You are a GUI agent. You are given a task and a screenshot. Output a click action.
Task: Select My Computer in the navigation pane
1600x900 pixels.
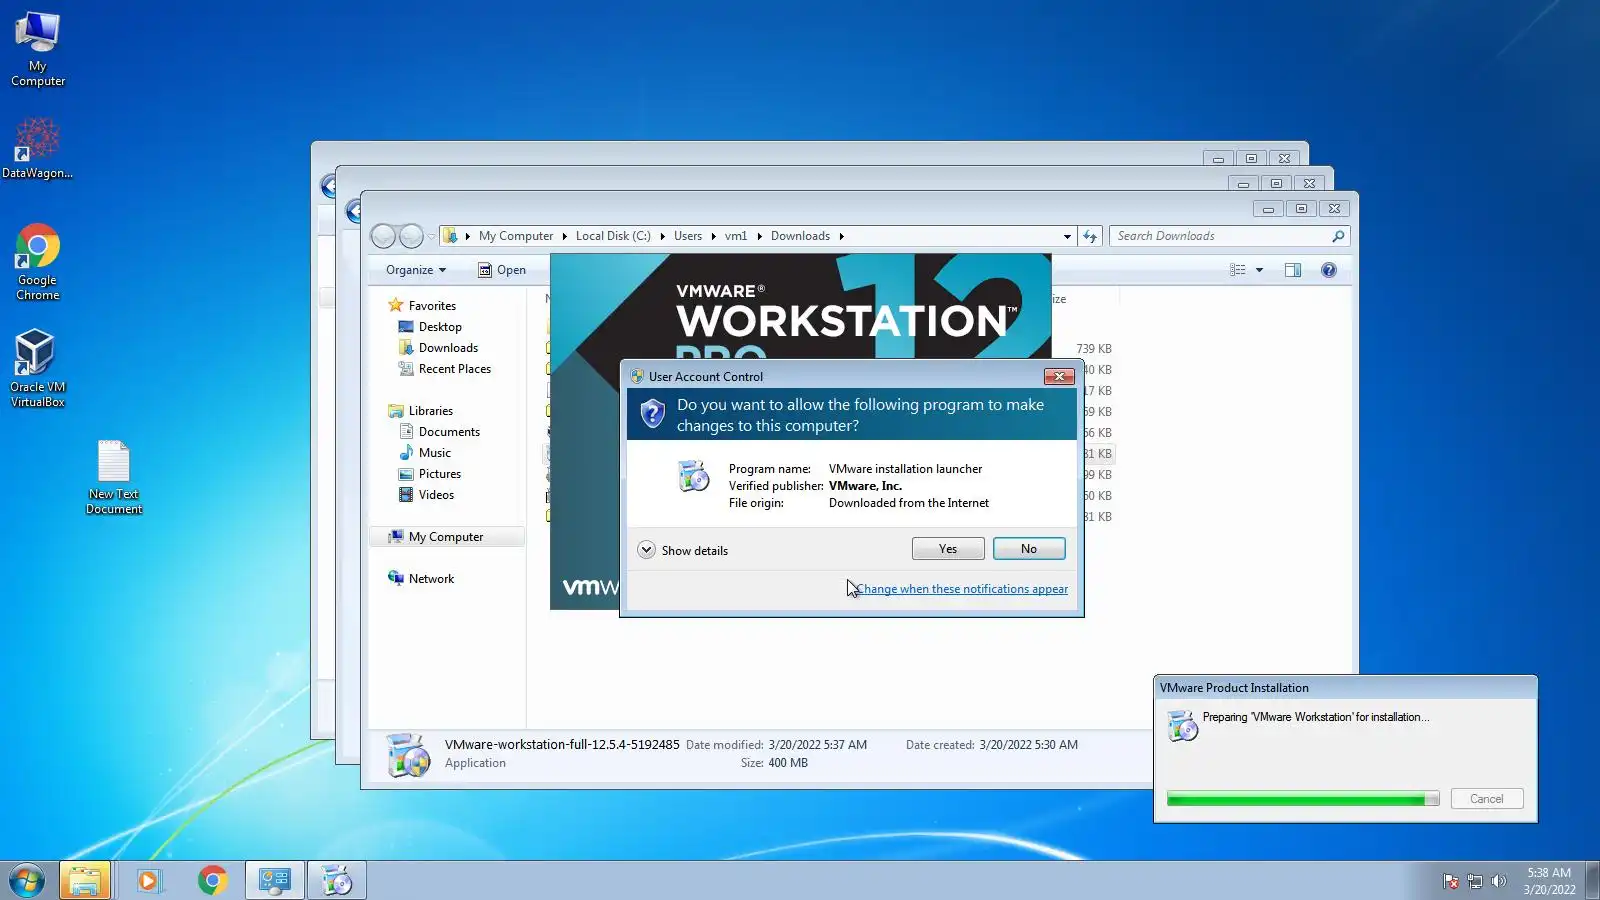pos(447,537)
